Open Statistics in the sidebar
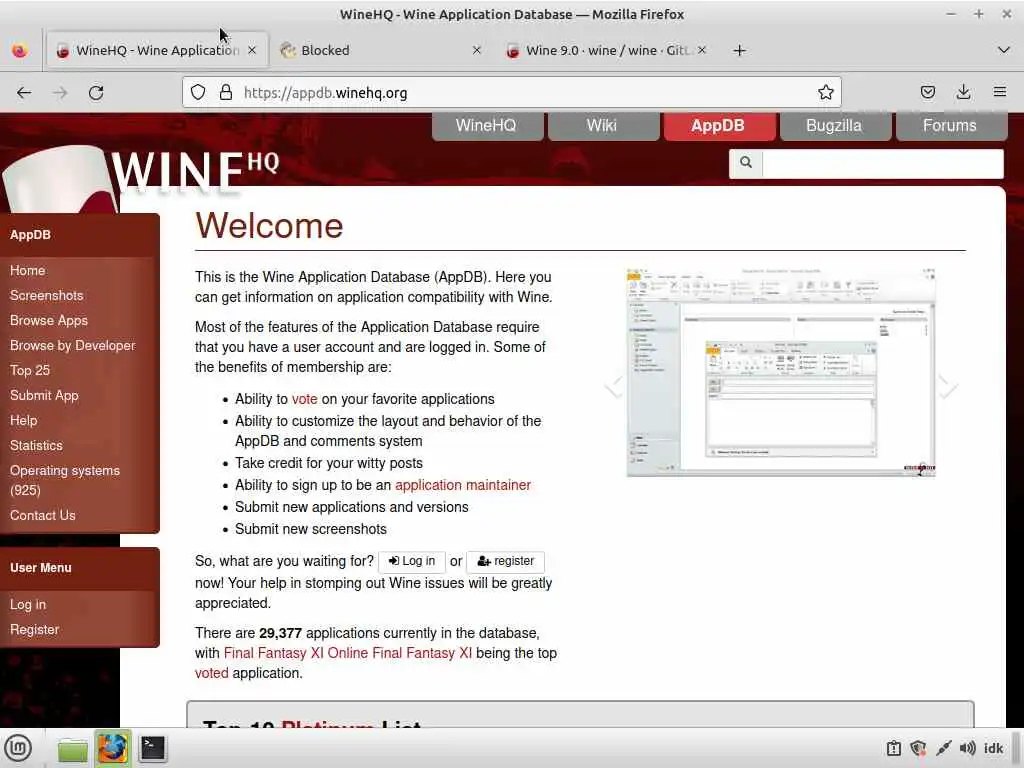The width and height of the screenshot is (1024, 768). coord(36,445)
